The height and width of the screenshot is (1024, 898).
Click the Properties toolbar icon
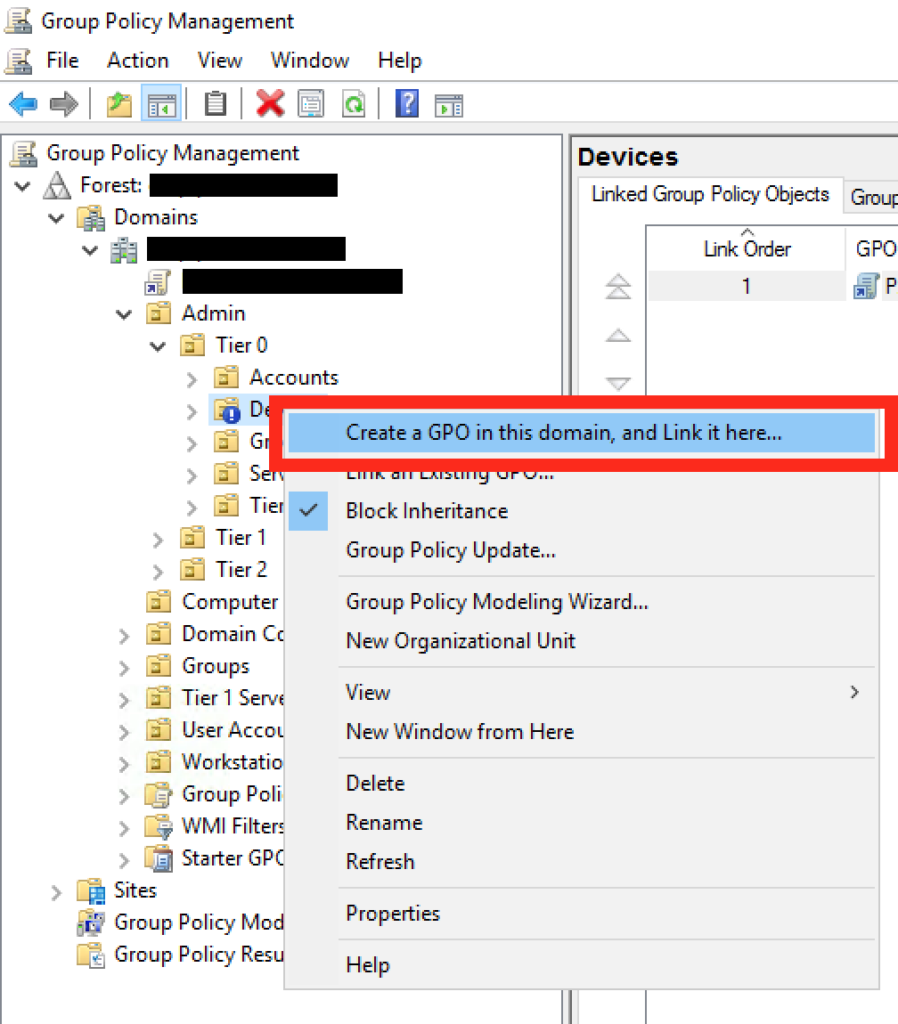311,104
